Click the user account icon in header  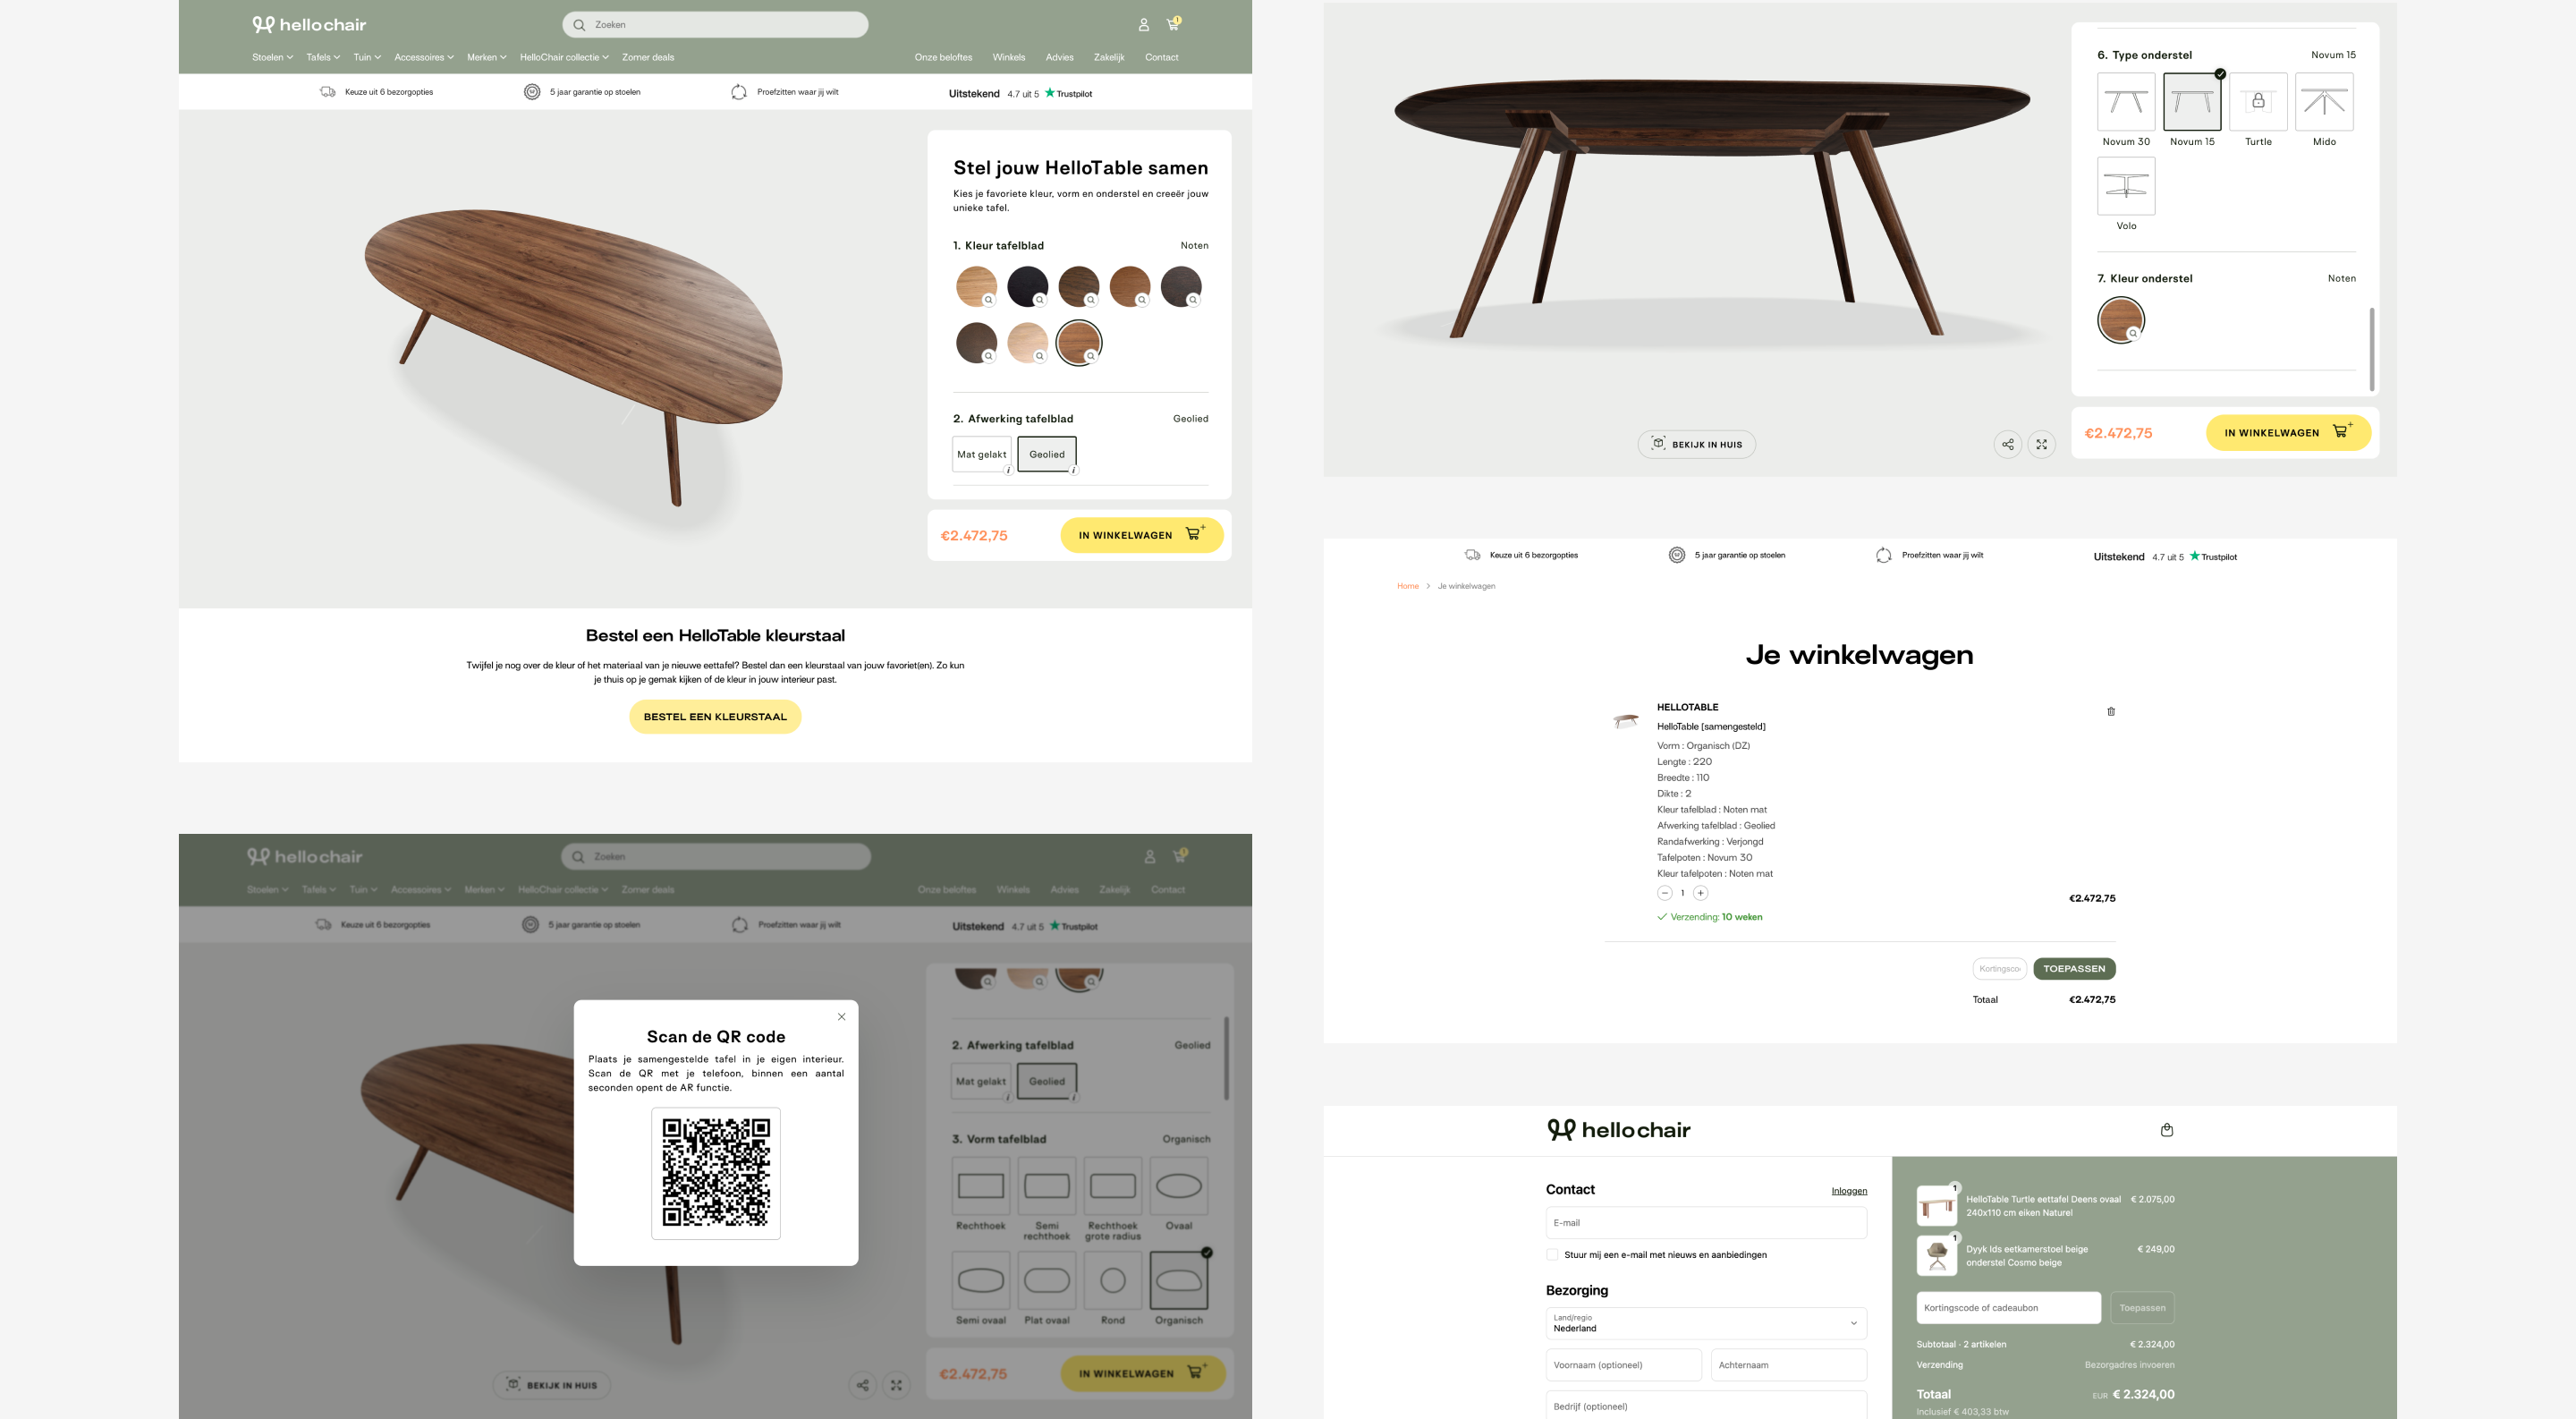click(x=1143, y=25)
